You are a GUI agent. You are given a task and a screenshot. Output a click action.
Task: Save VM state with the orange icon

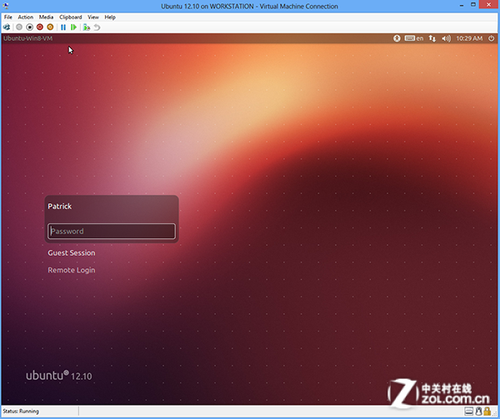[50, 27]
